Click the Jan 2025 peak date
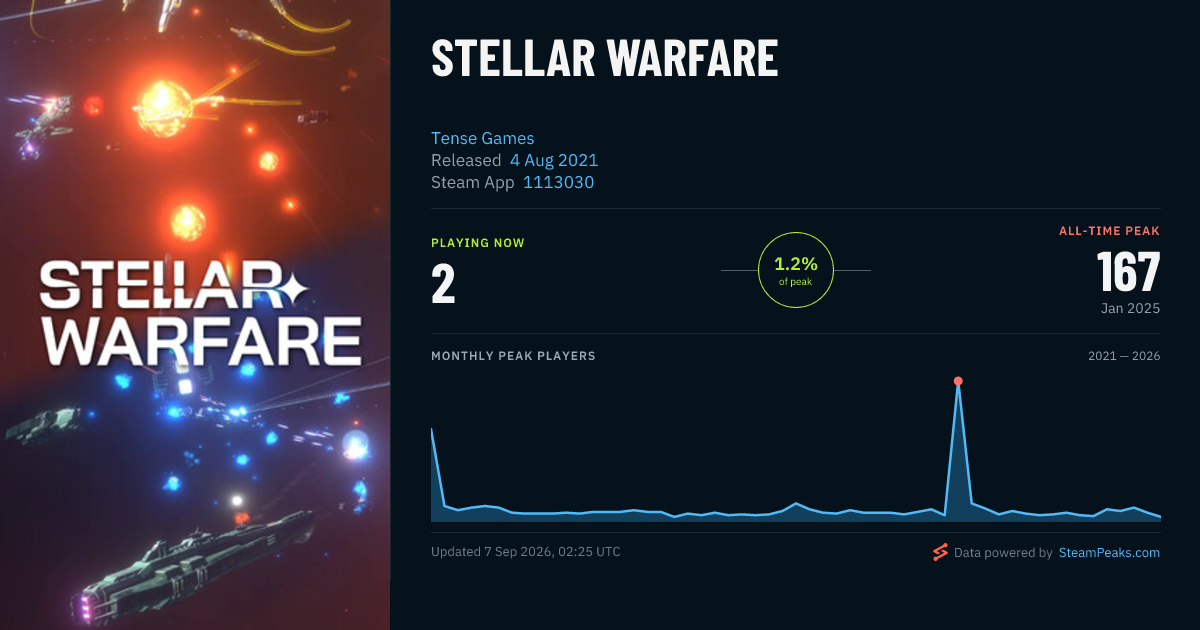Viewport: 1200px width, 630px height. (x=1131, y=308)
